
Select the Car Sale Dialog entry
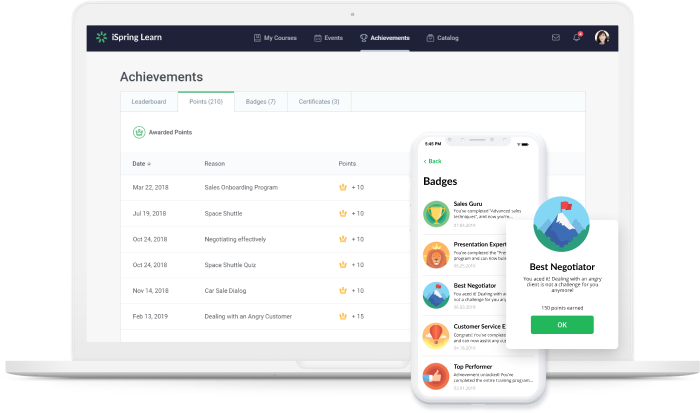[225, 291]
